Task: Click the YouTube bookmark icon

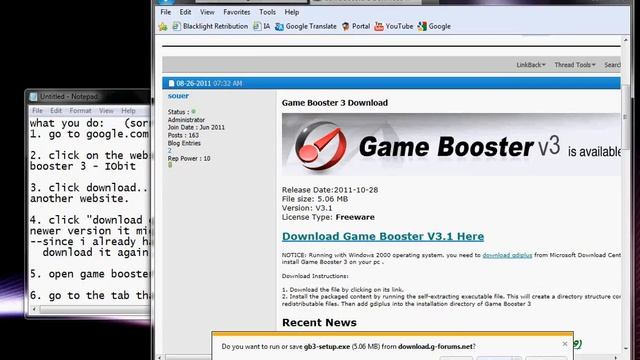Action: pyautogui.click(x=379, y=27)
